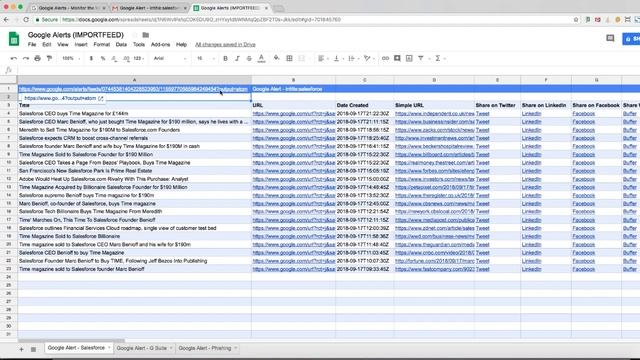The image size is (640, 360).
Task: Open horizontal align dropdown
Action: tap(323, 58)
